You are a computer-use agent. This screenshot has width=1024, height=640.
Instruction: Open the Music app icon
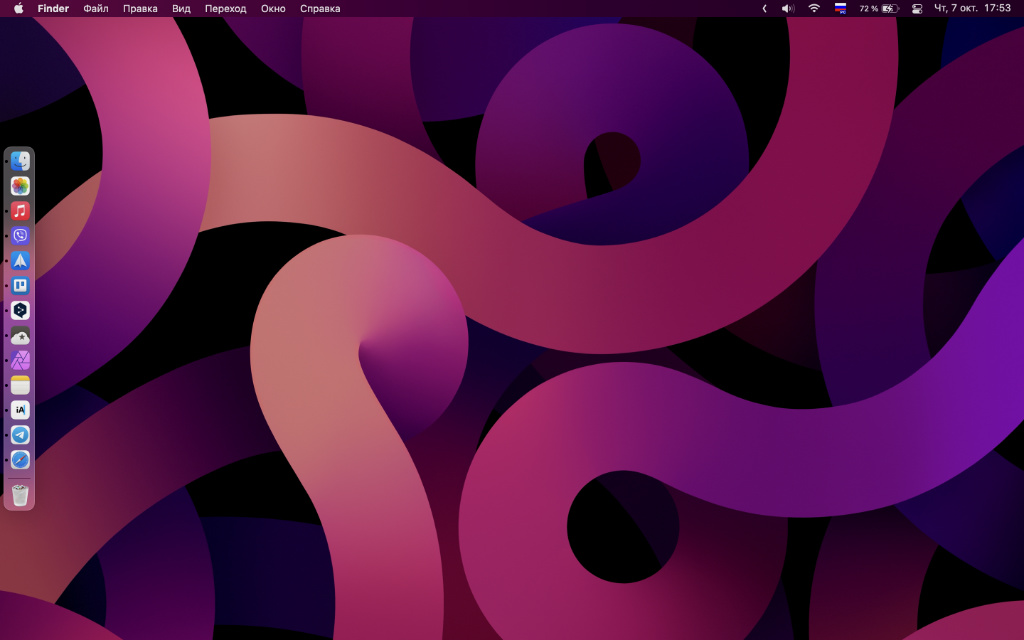click(x=20, y=211)
